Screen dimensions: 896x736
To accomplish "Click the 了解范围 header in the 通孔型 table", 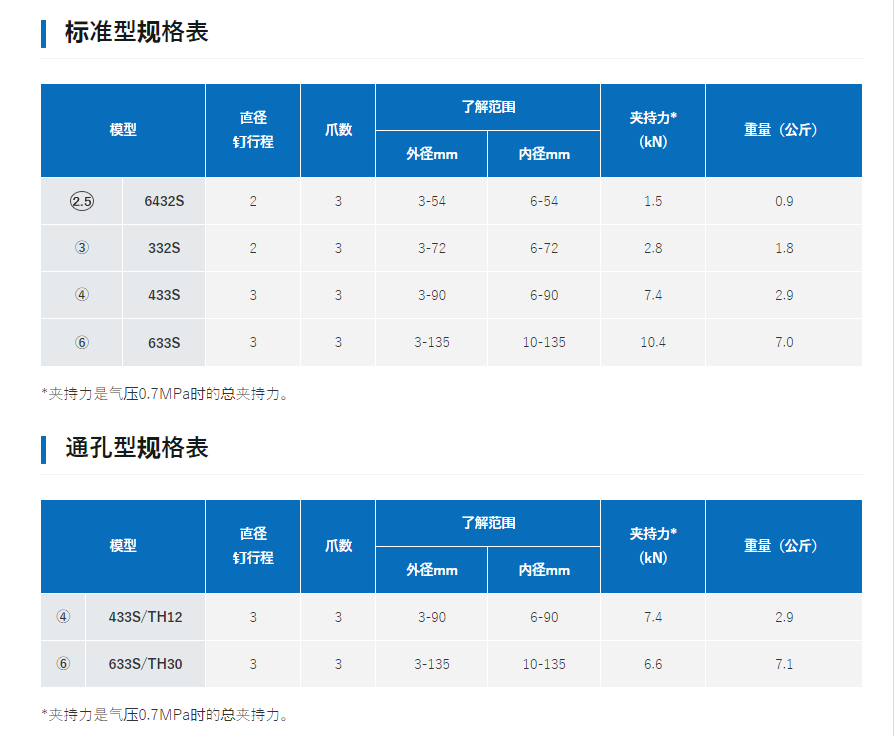I will click(488, 523).
